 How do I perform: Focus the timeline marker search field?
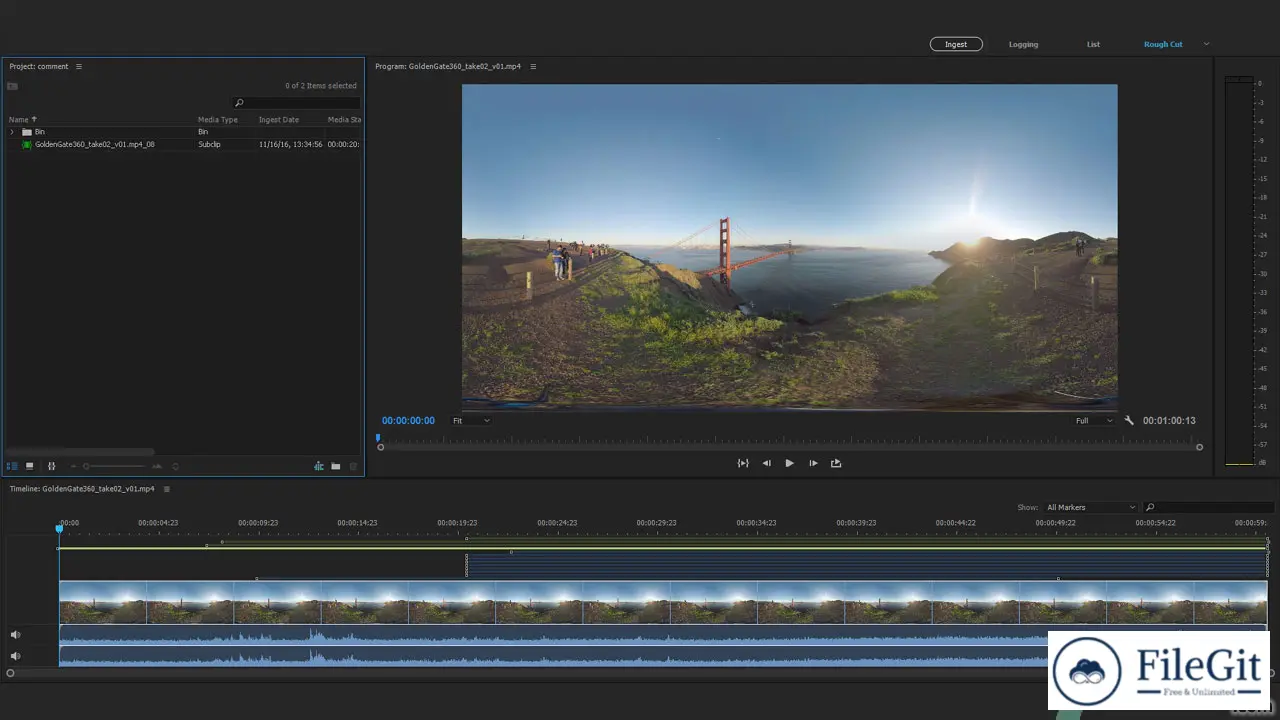click(1210, 507)
